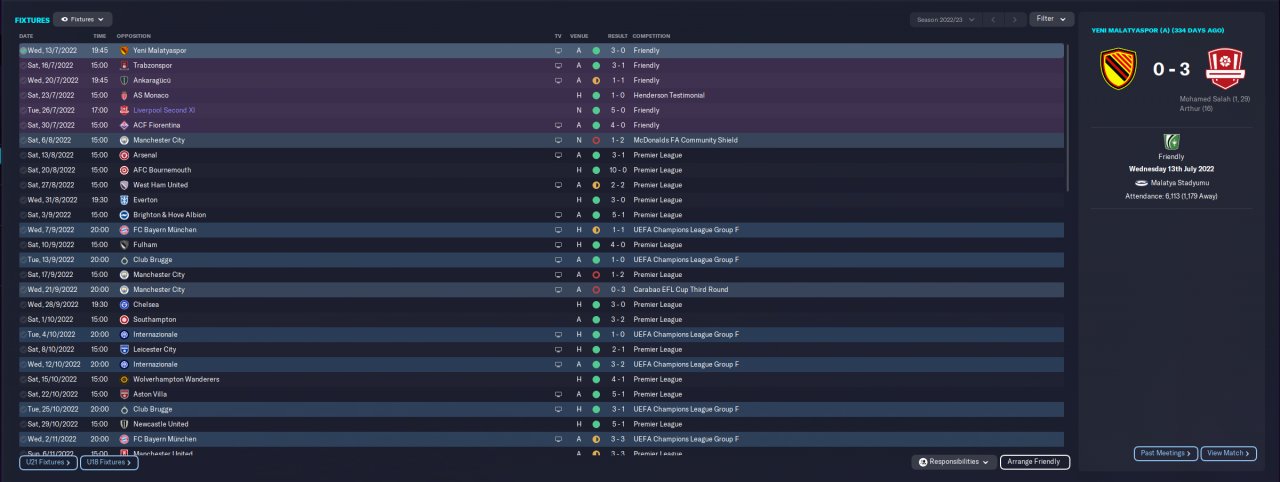Toggle the selection circle for Everton fixture
This screenshot has height=482, width=1280.
23,200
